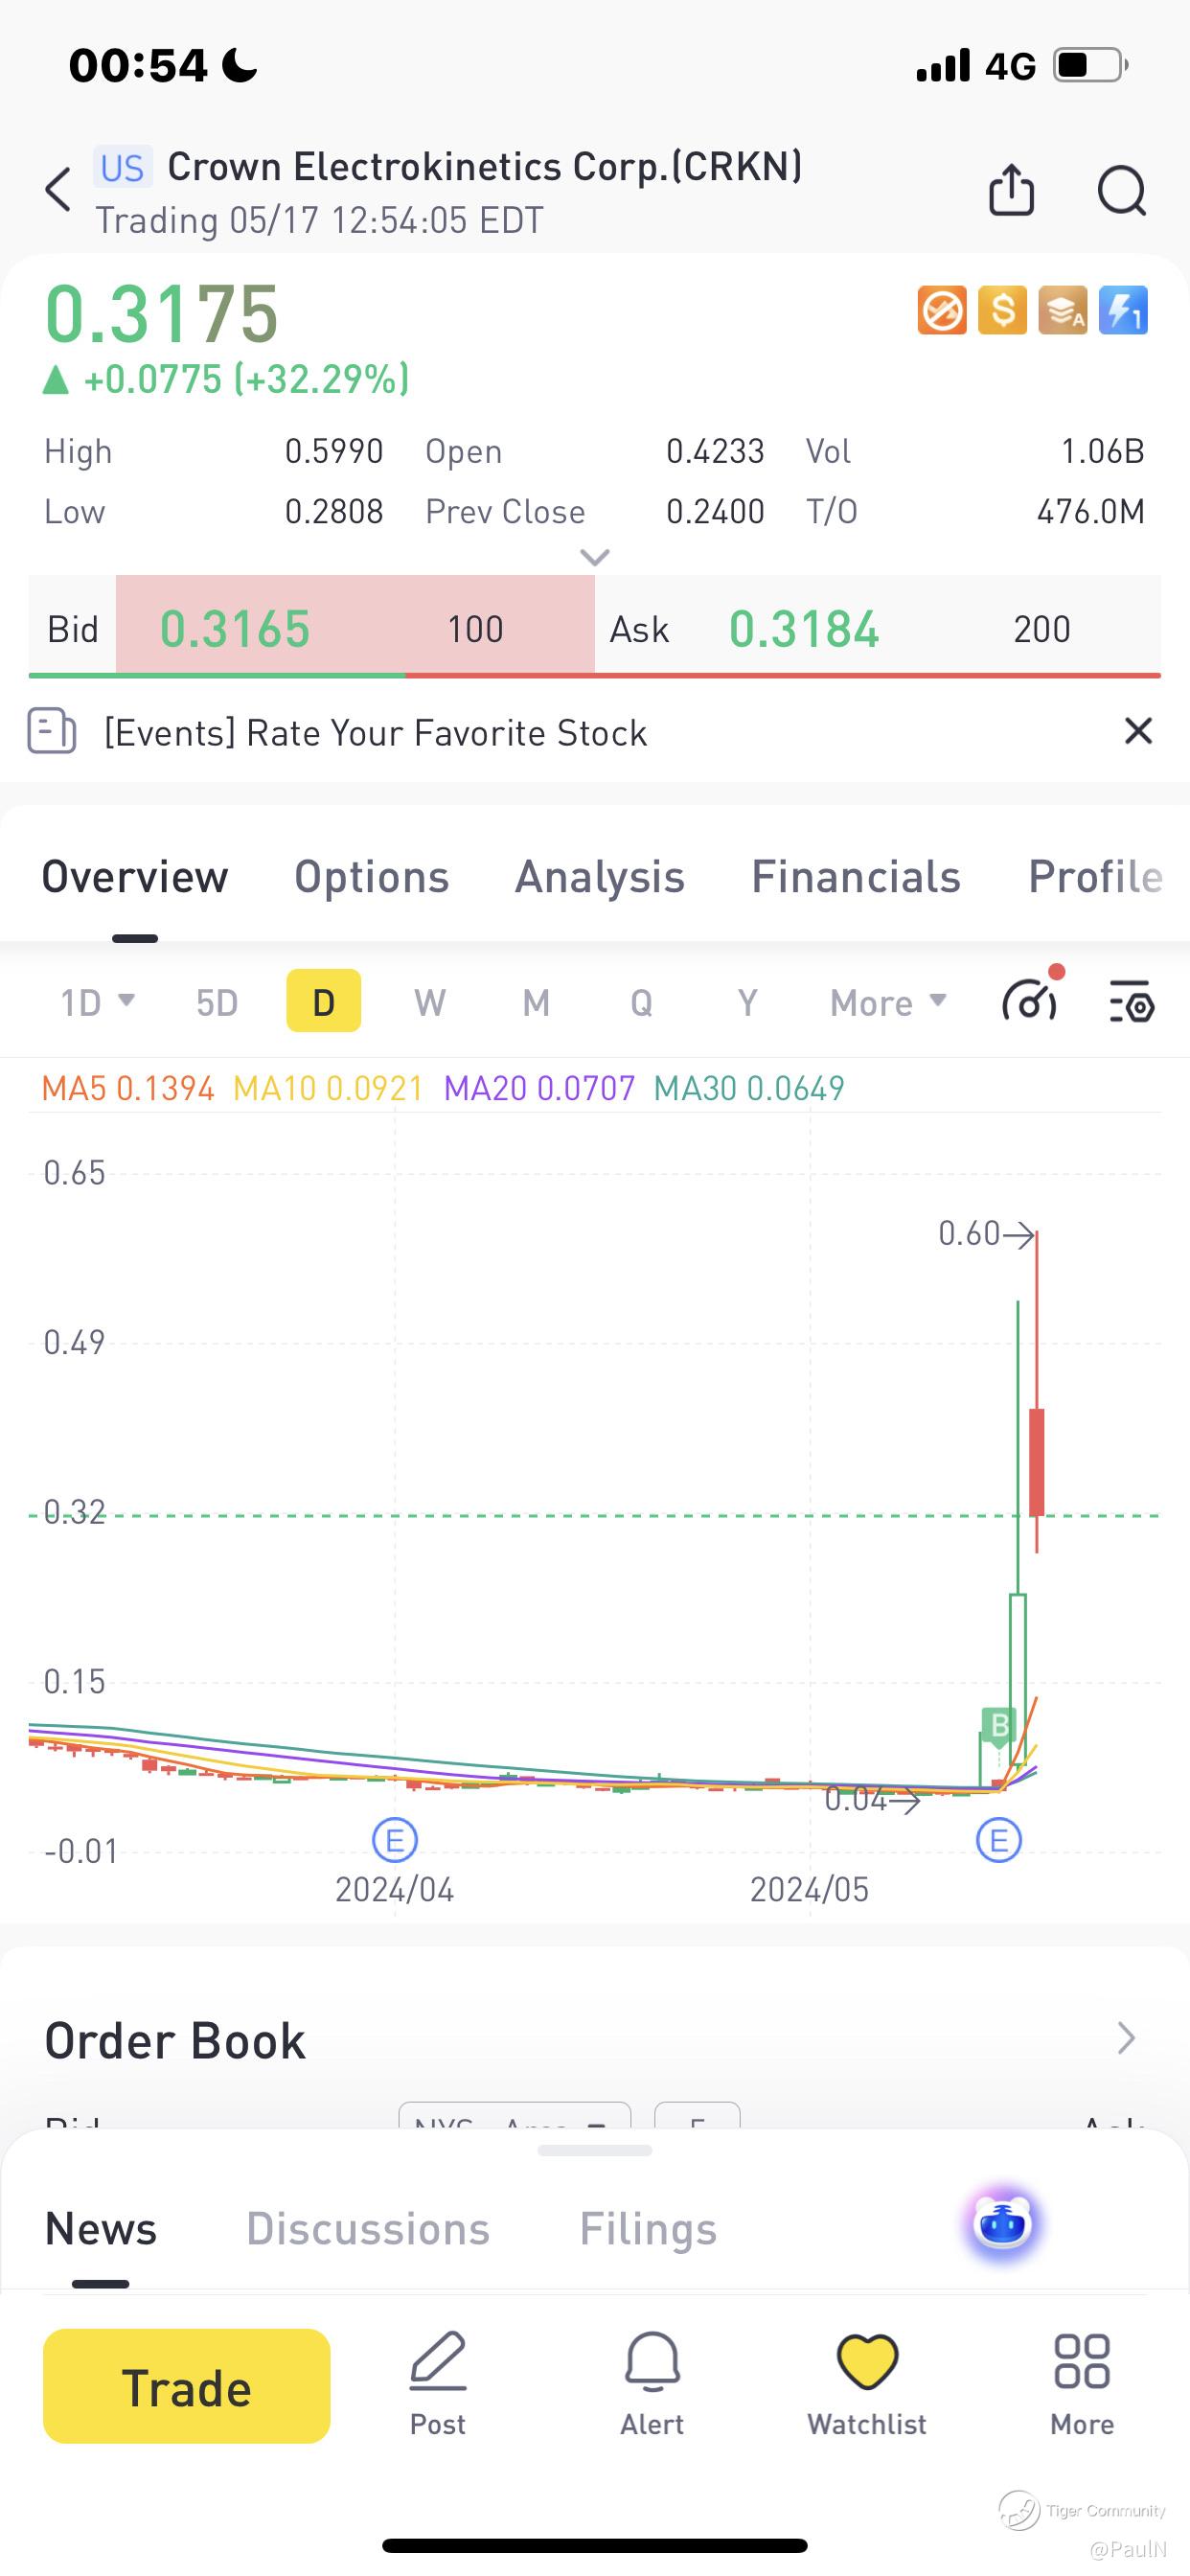
Task: Tap the green B buy marker
Action: [998, 1725]
